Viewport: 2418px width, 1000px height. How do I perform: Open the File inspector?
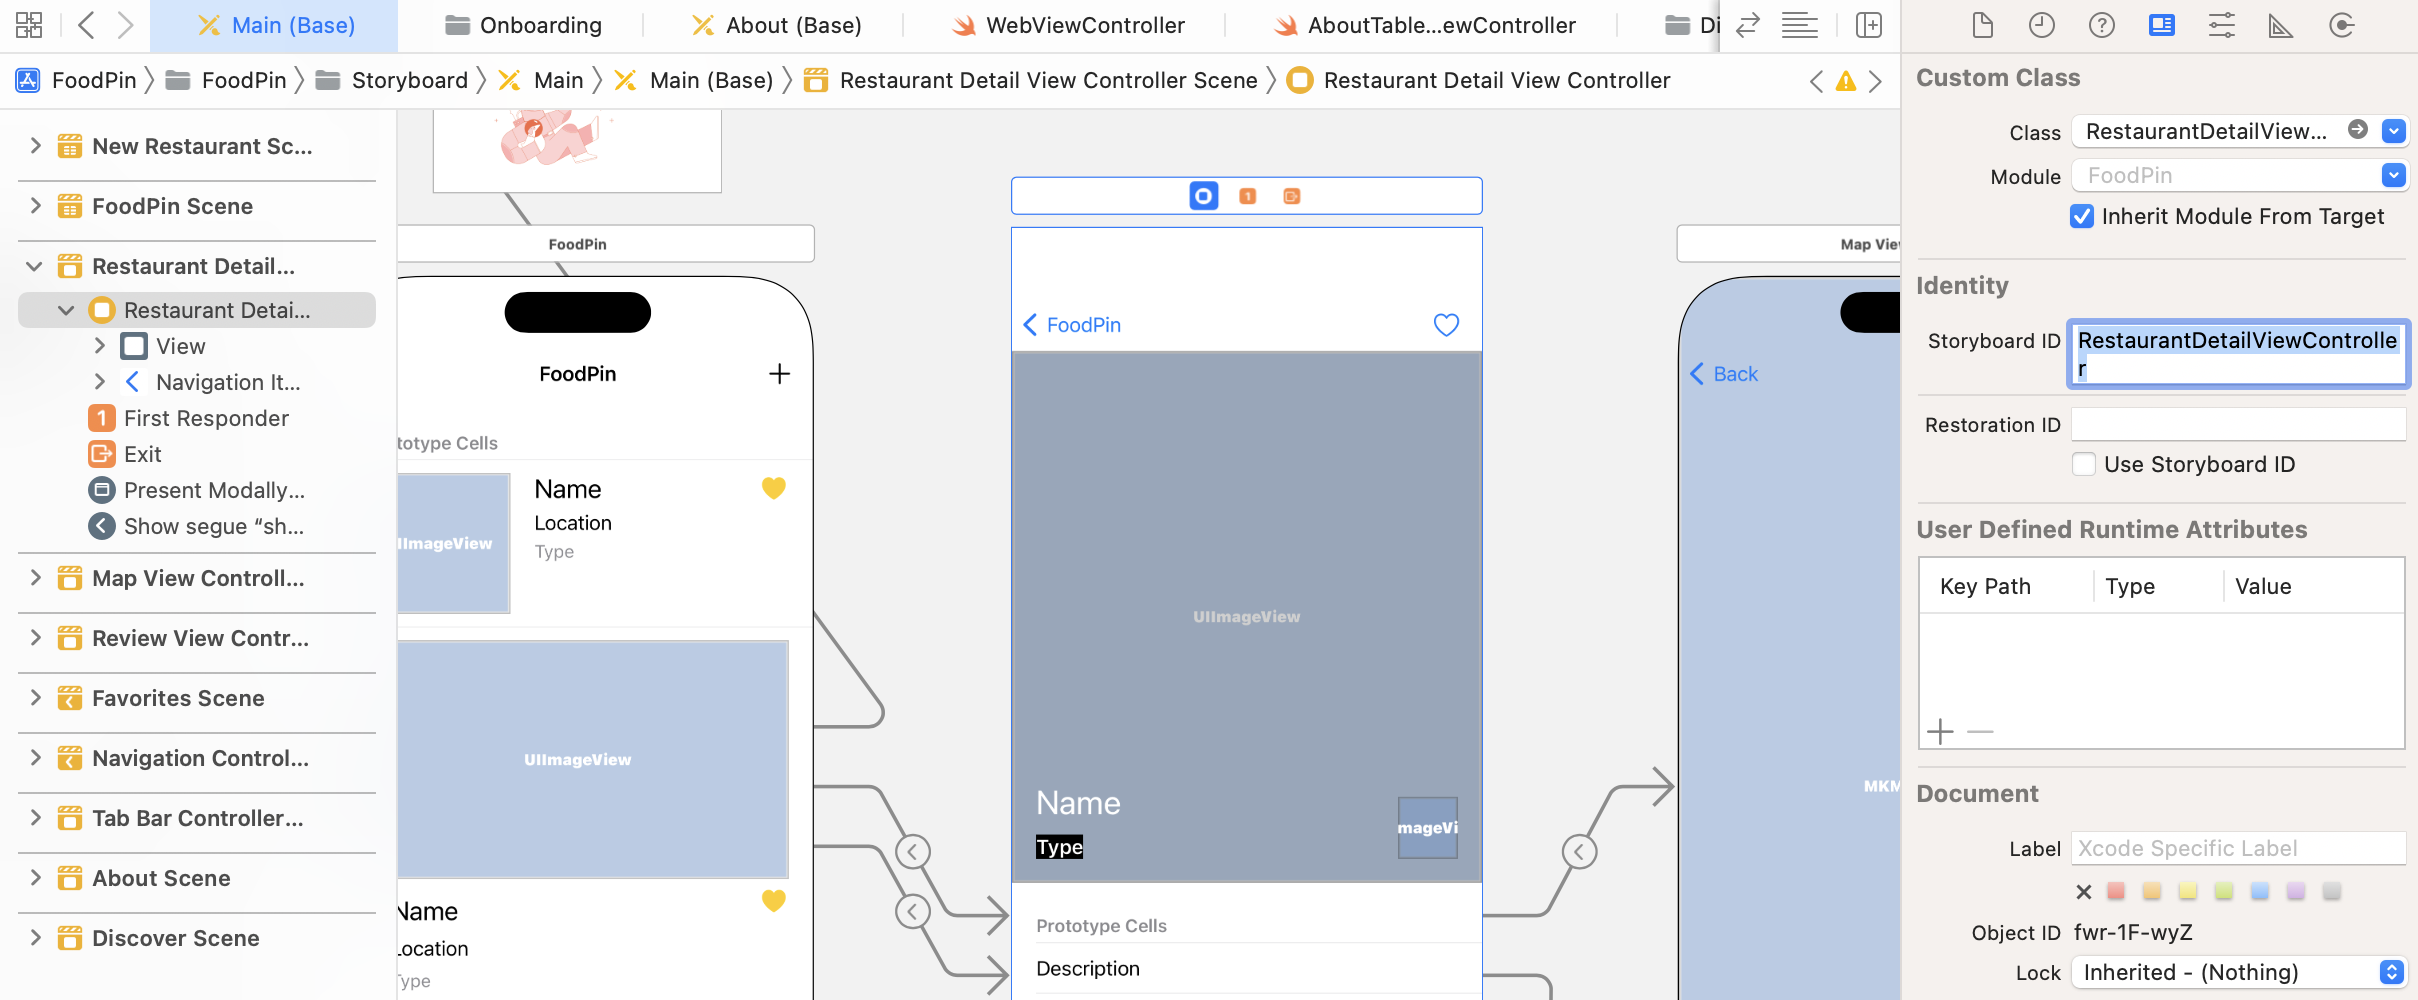tap(1981, 25)
